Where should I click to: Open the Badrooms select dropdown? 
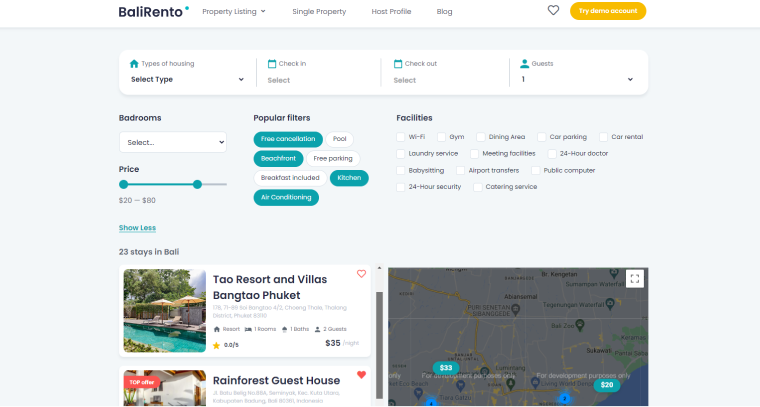[173, 142]
